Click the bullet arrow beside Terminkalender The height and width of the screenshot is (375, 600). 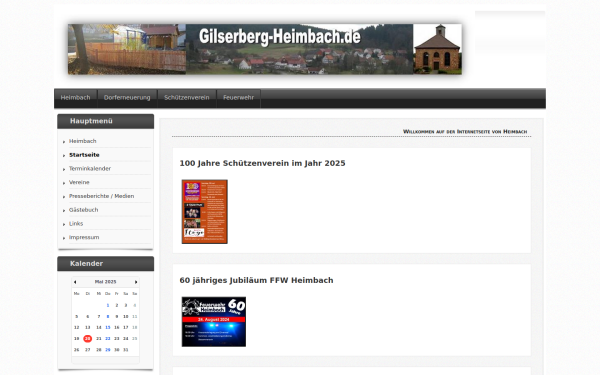[64, 169]
